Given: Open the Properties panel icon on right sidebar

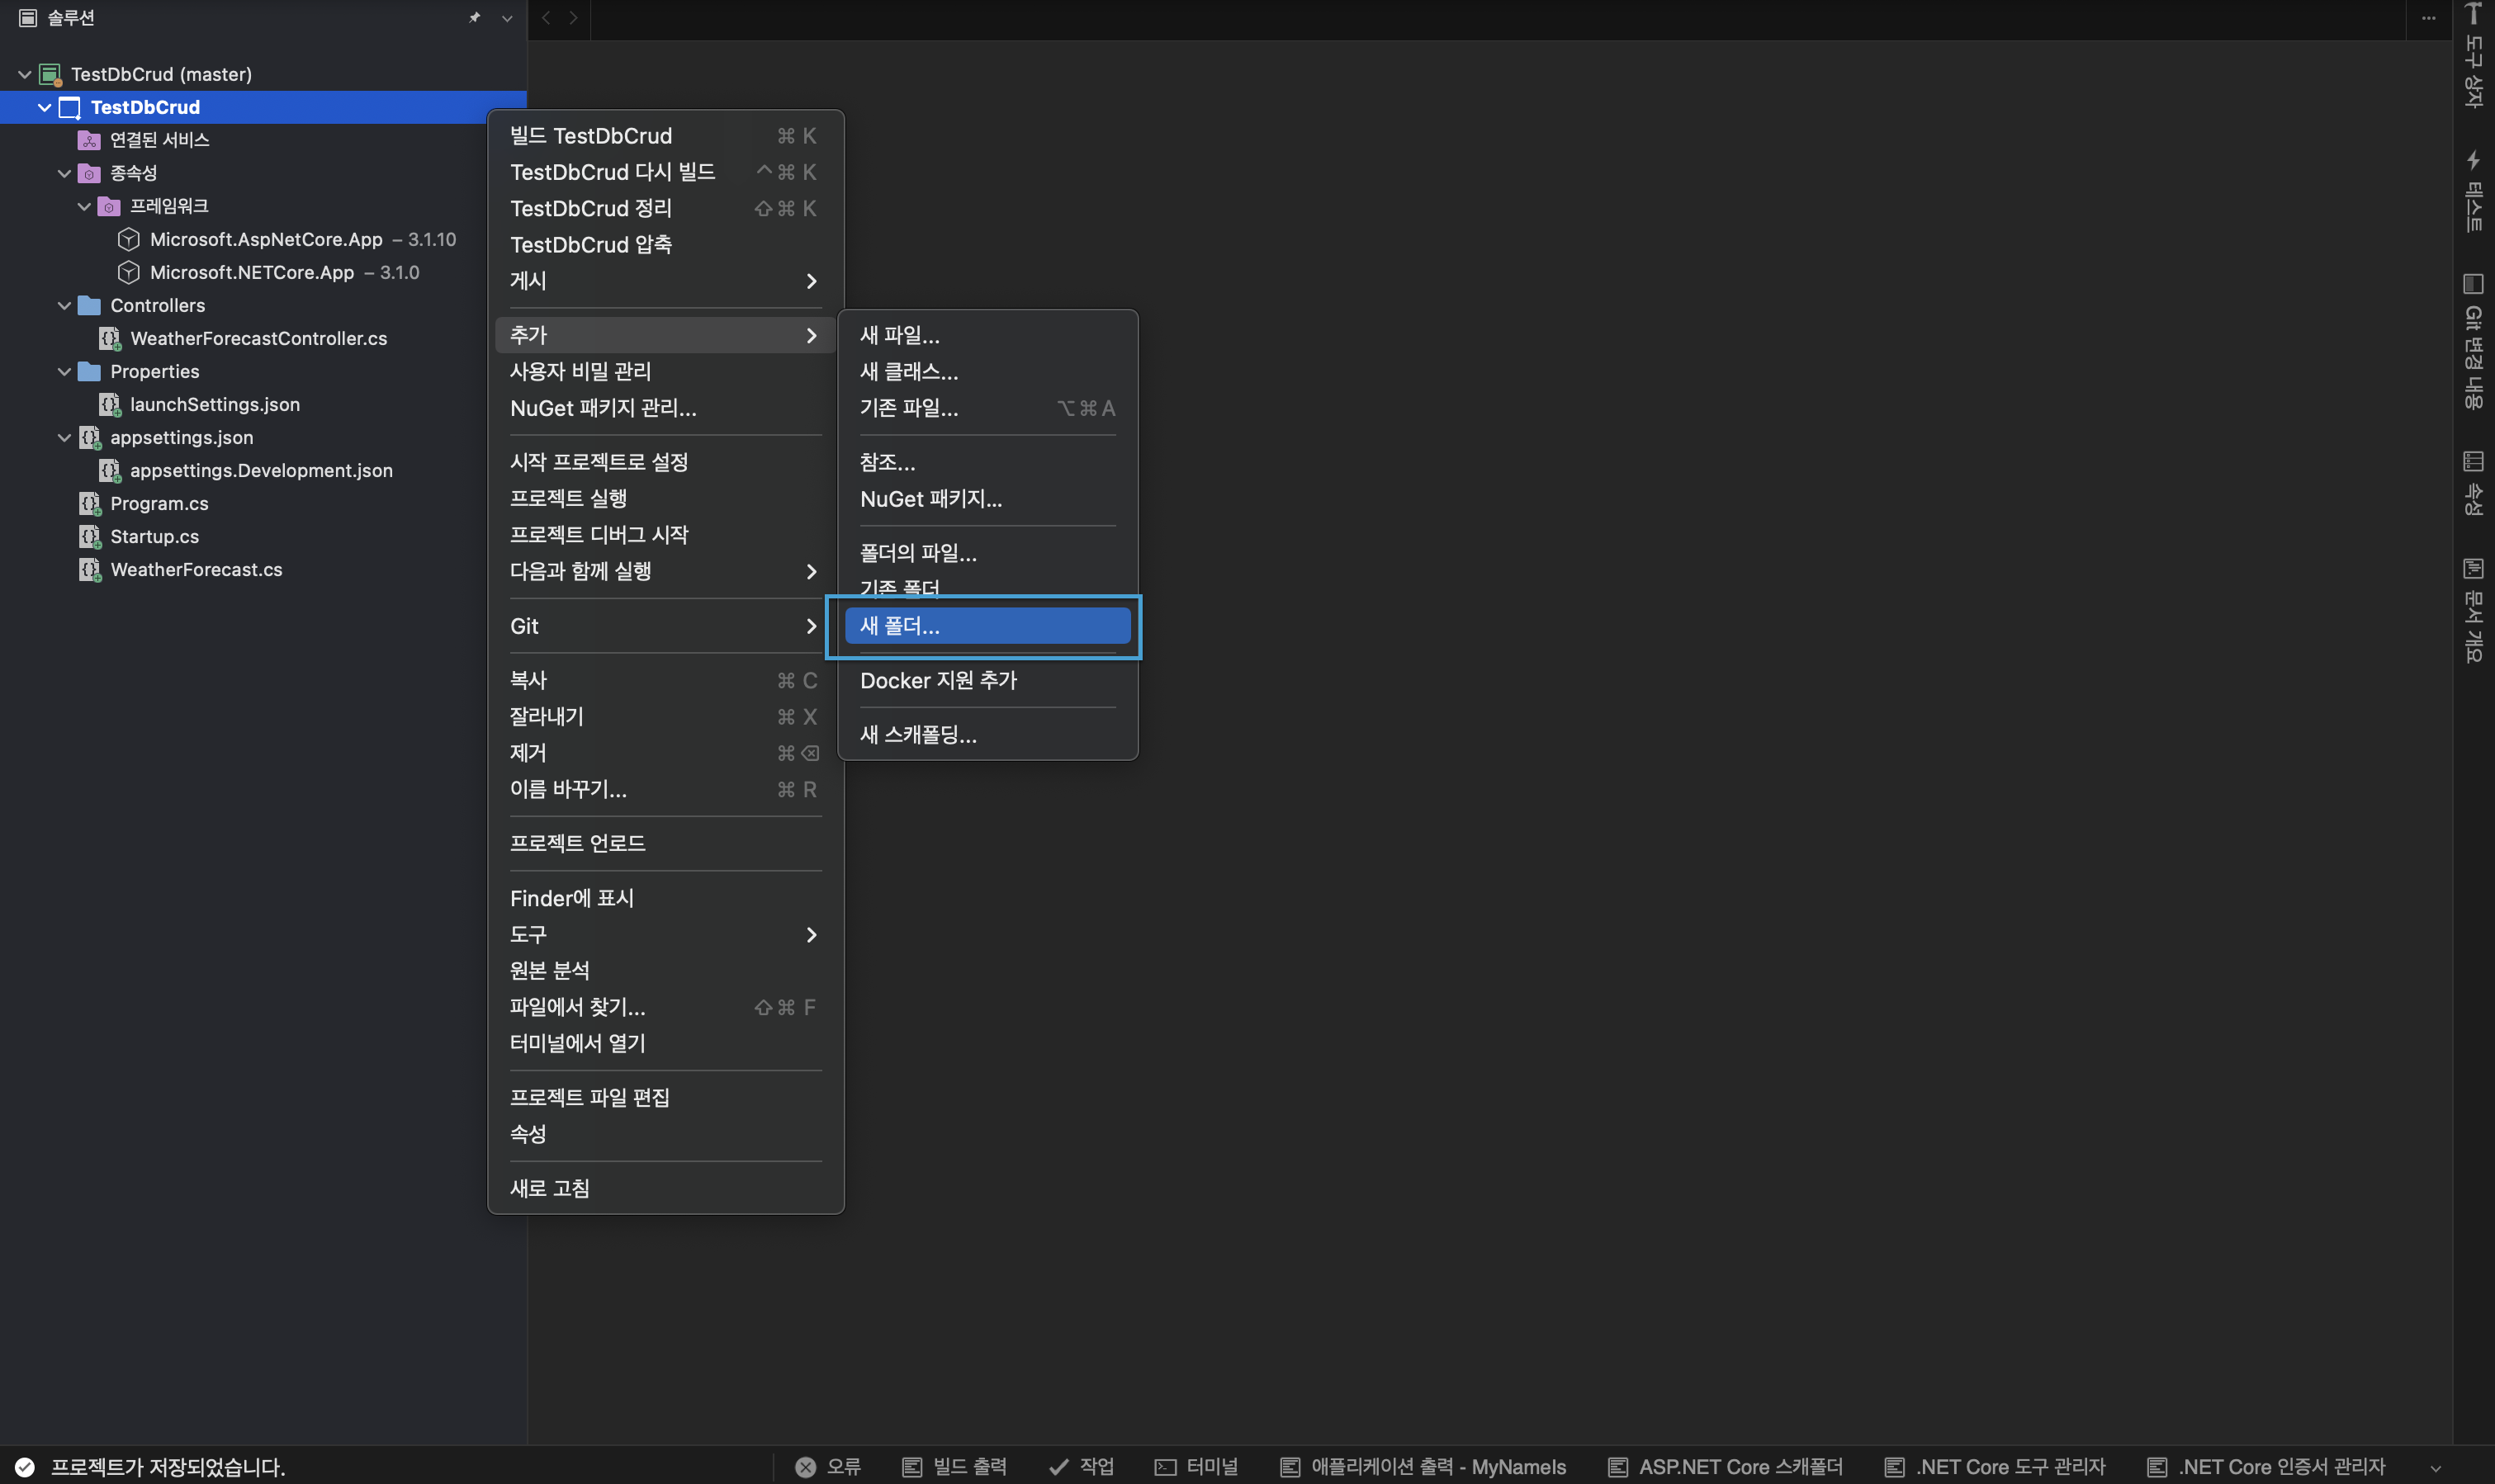Looking at the screenshot, I should pyautogui.click(x=2473, y=462).
